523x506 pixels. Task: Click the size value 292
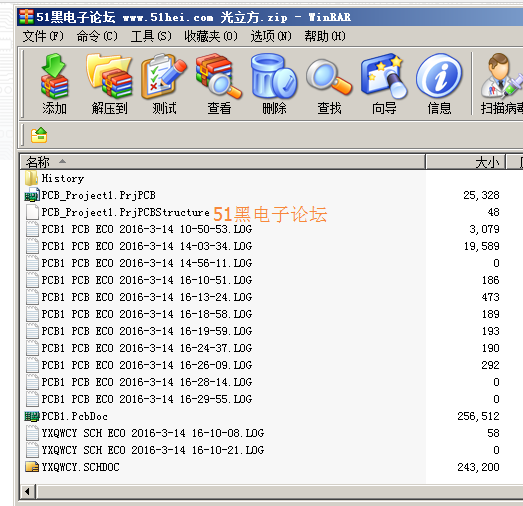pyautogui.click(x=490, y=365)
